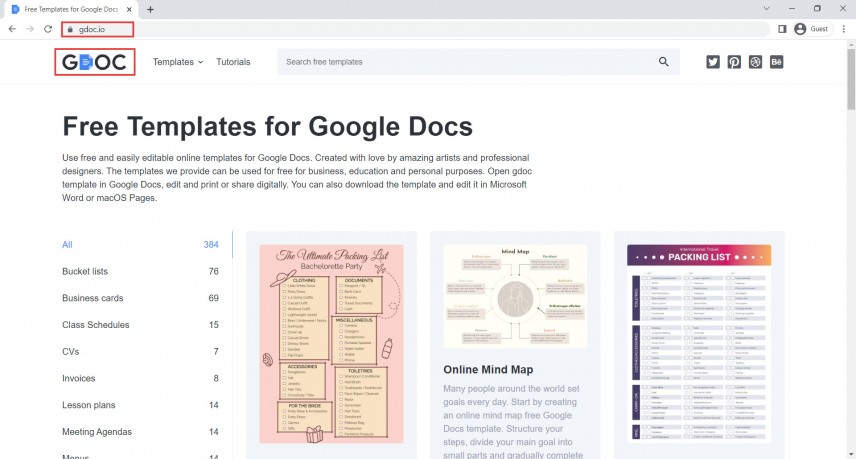This screenshot has height=459, width=856.
Task: Select the Class Schedules category
Action: point(96,325)
